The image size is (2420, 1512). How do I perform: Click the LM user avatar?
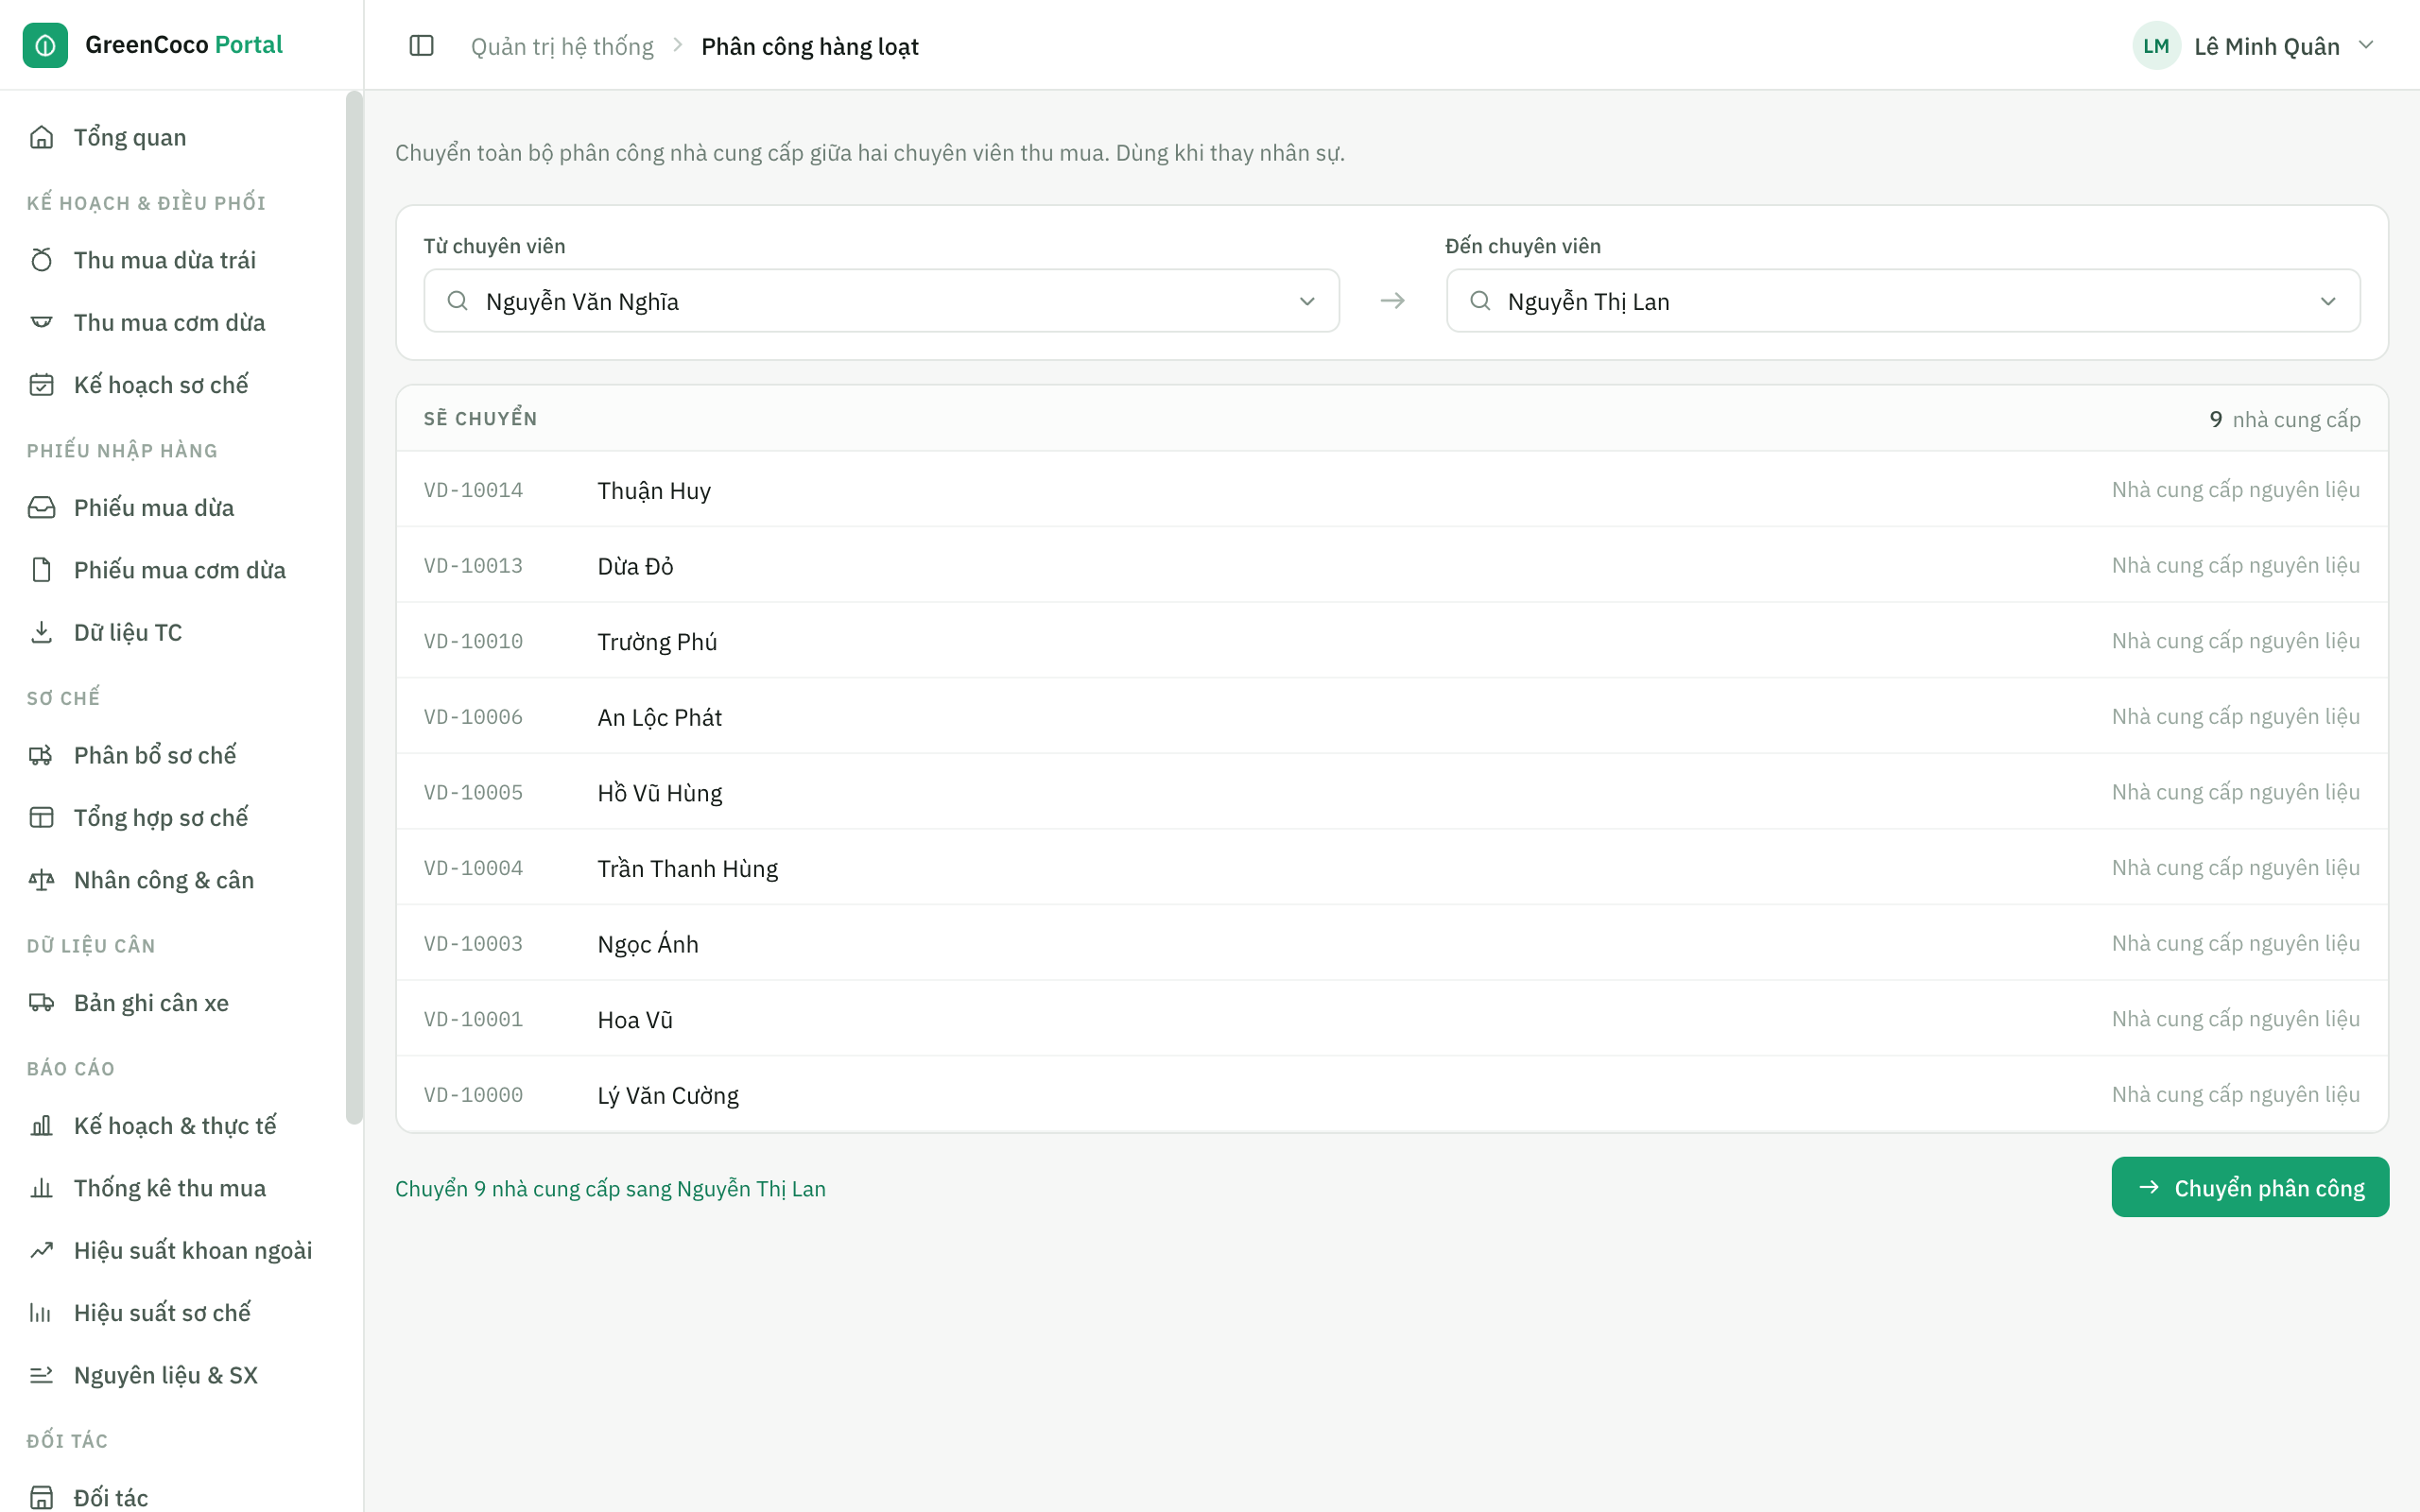(2156, 46)
